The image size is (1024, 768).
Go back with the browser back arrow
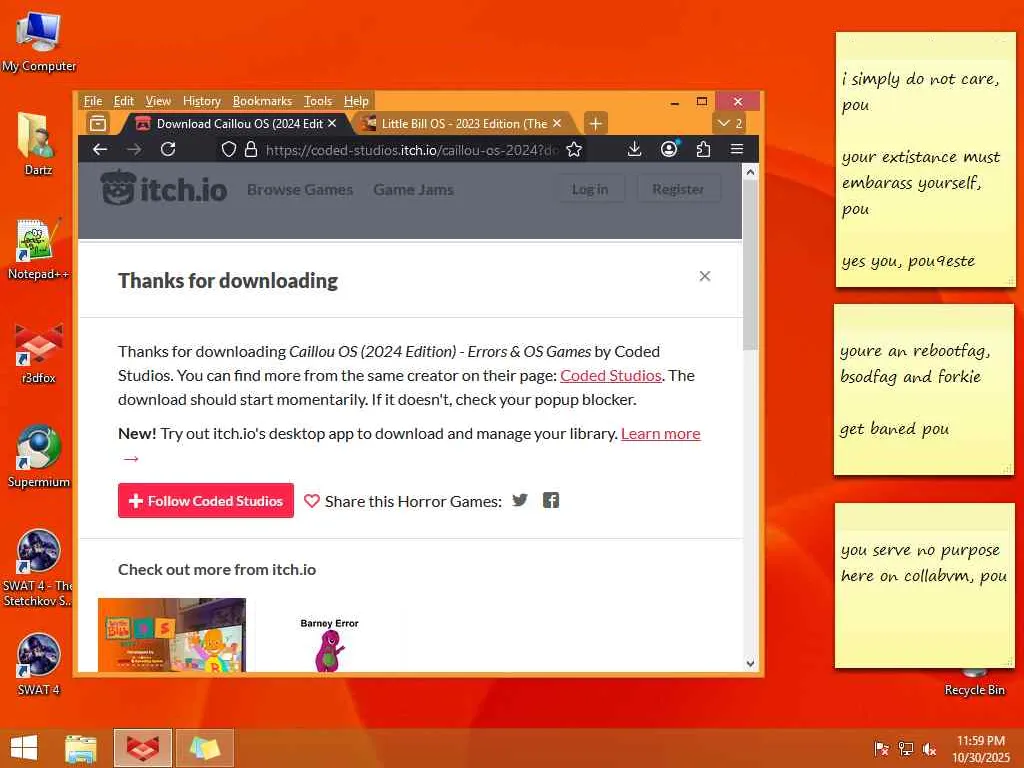point(100,150)
